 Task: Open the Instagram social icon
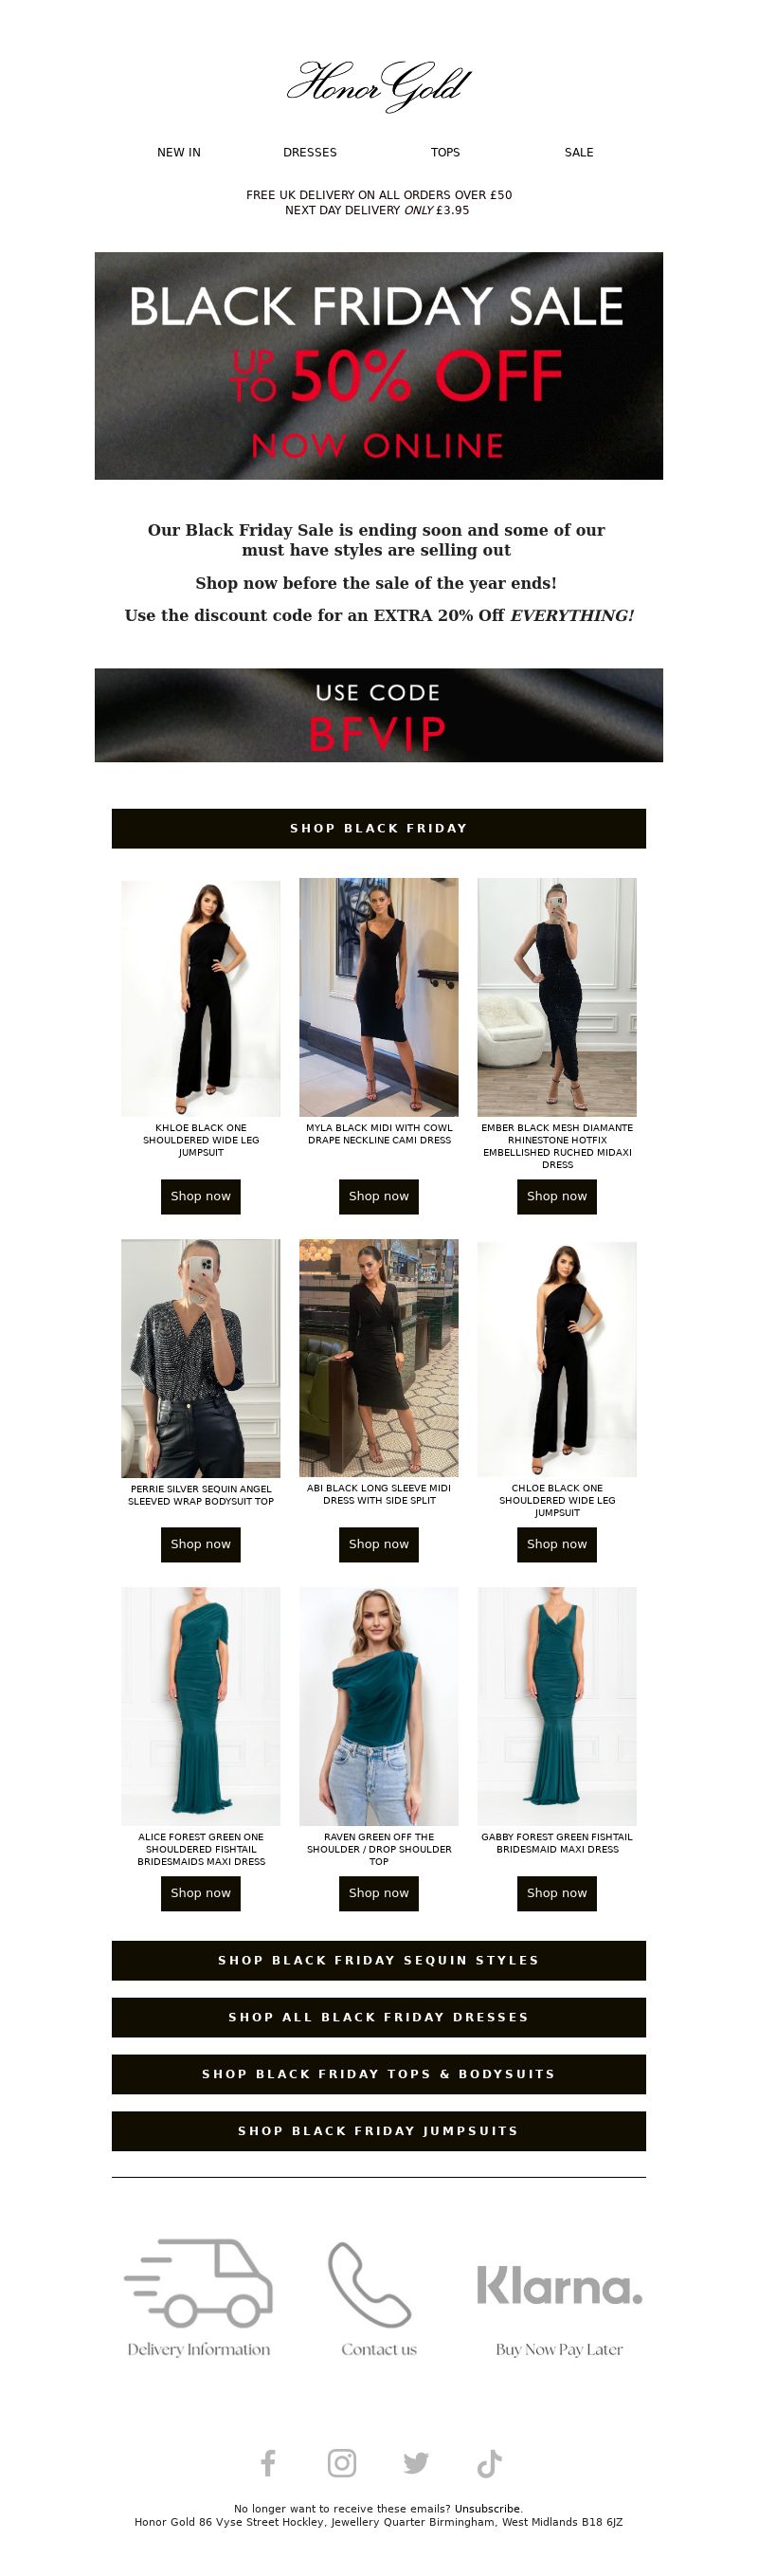coord(342,2462)
